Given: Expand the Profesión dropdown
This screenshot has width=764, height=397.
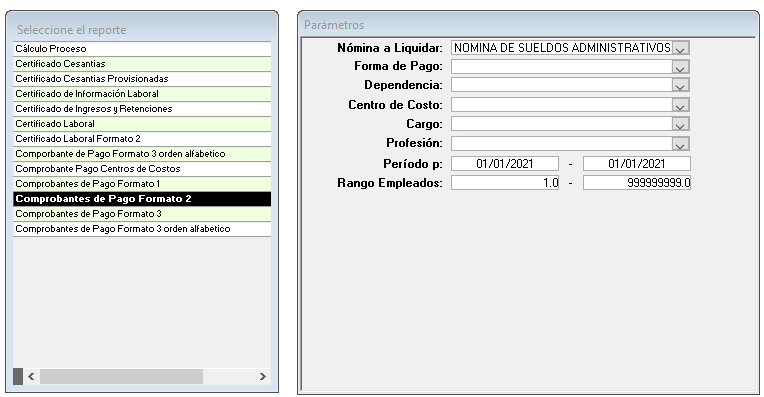Looking at the screenshot, I should coord(680,144).
